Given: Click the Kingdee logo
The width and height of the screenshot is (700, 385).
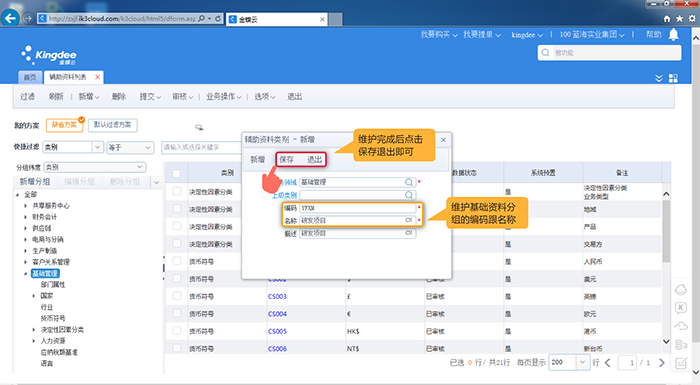Looking at the screenshot, I should (x=49, y=55).
